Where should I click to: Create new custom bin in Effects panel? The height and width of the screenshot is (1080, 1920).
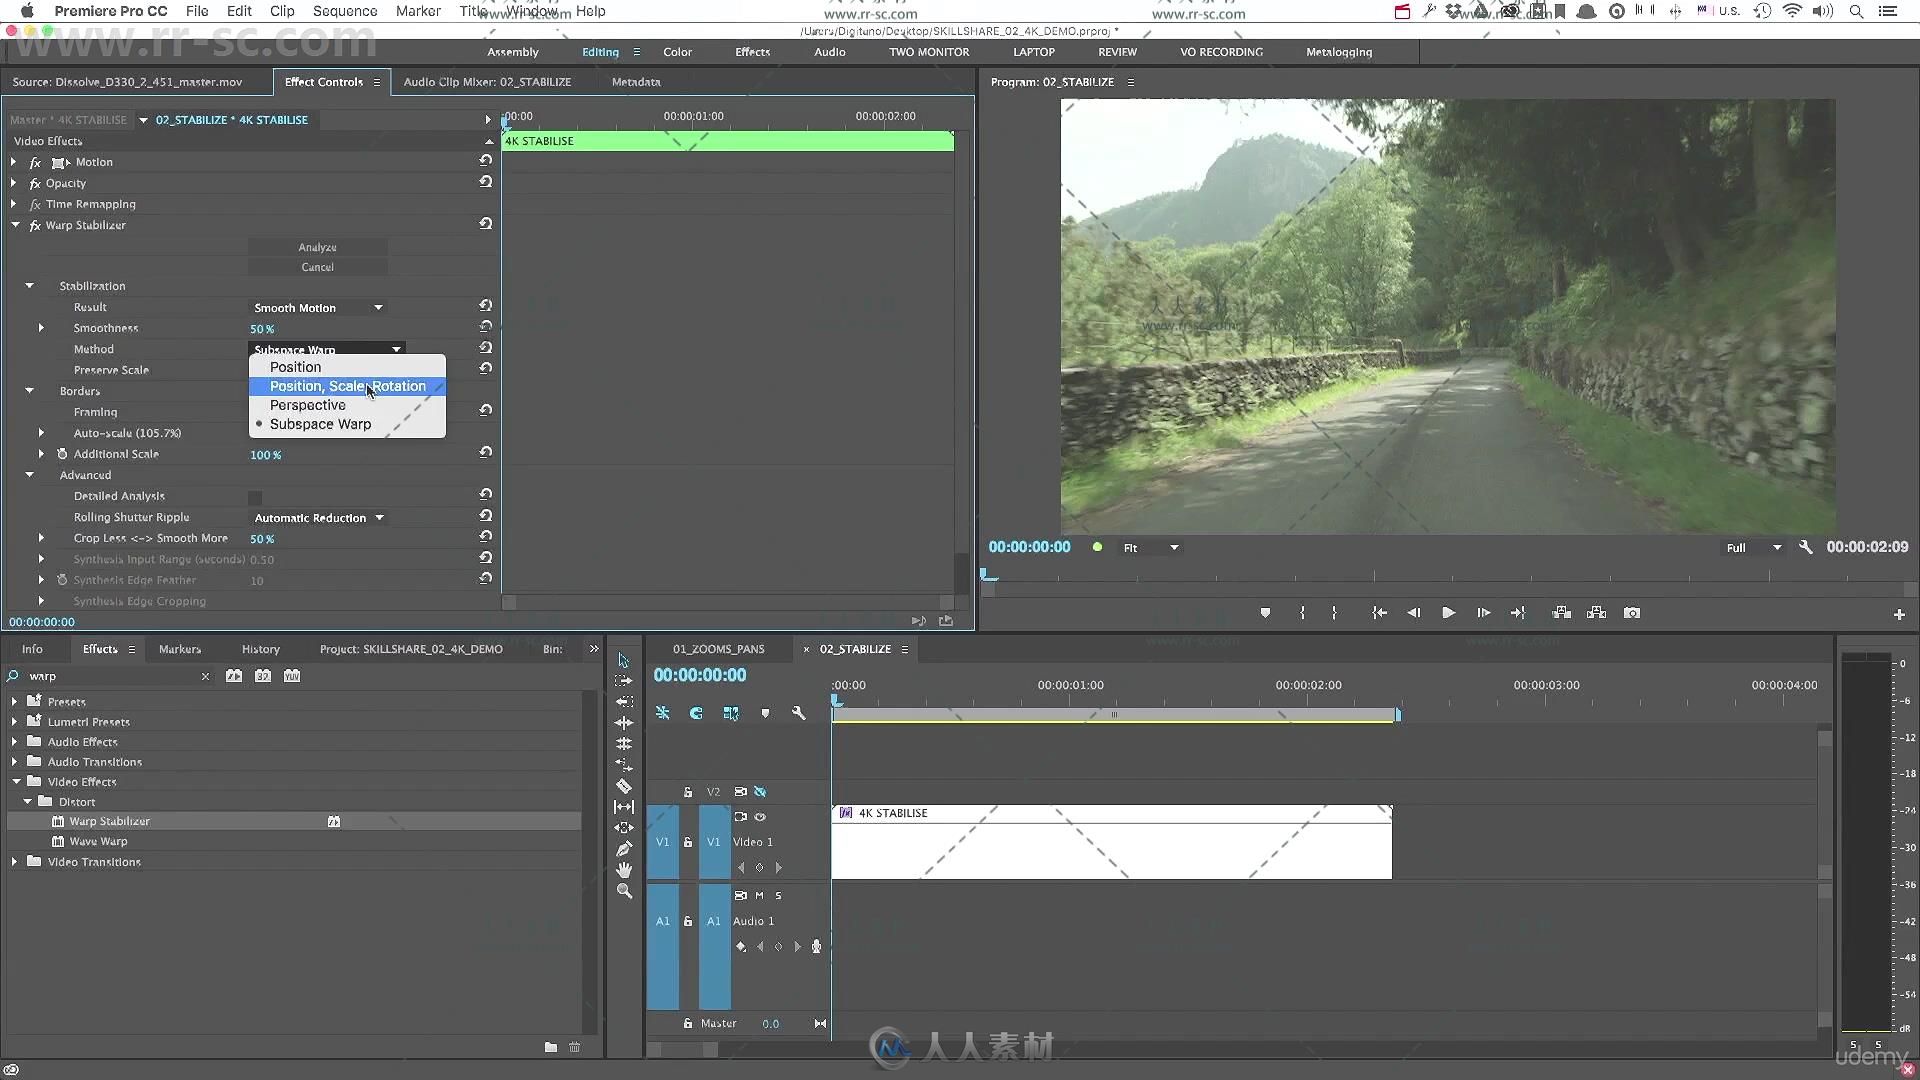550,1047
